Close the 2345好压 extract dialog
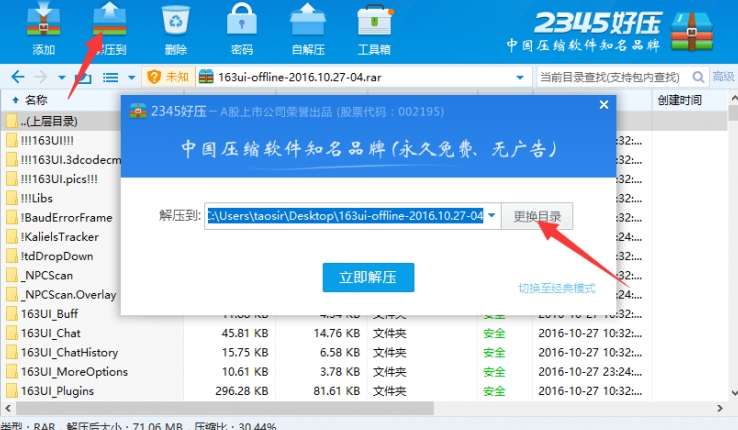Screen dimensions: 738x430 tap(604, 105)
